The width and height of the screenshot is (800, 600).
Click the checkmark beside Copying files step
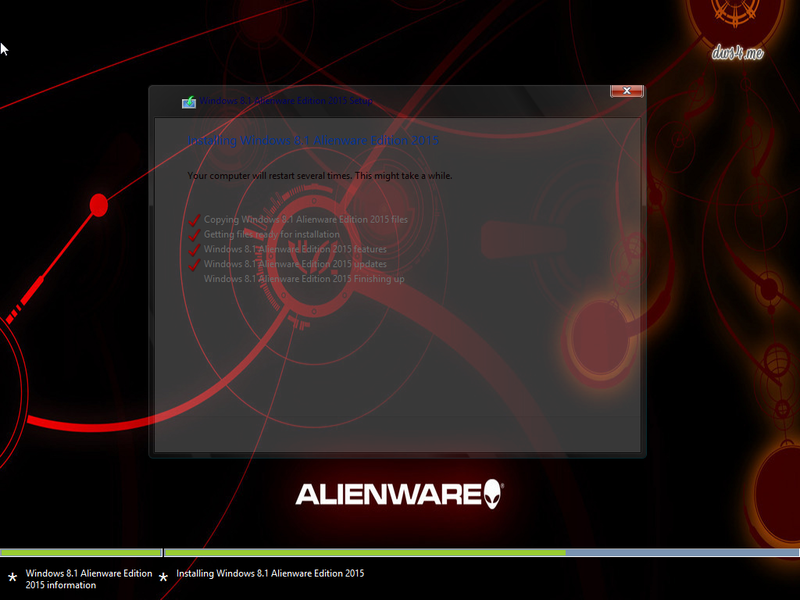point(194,220)
